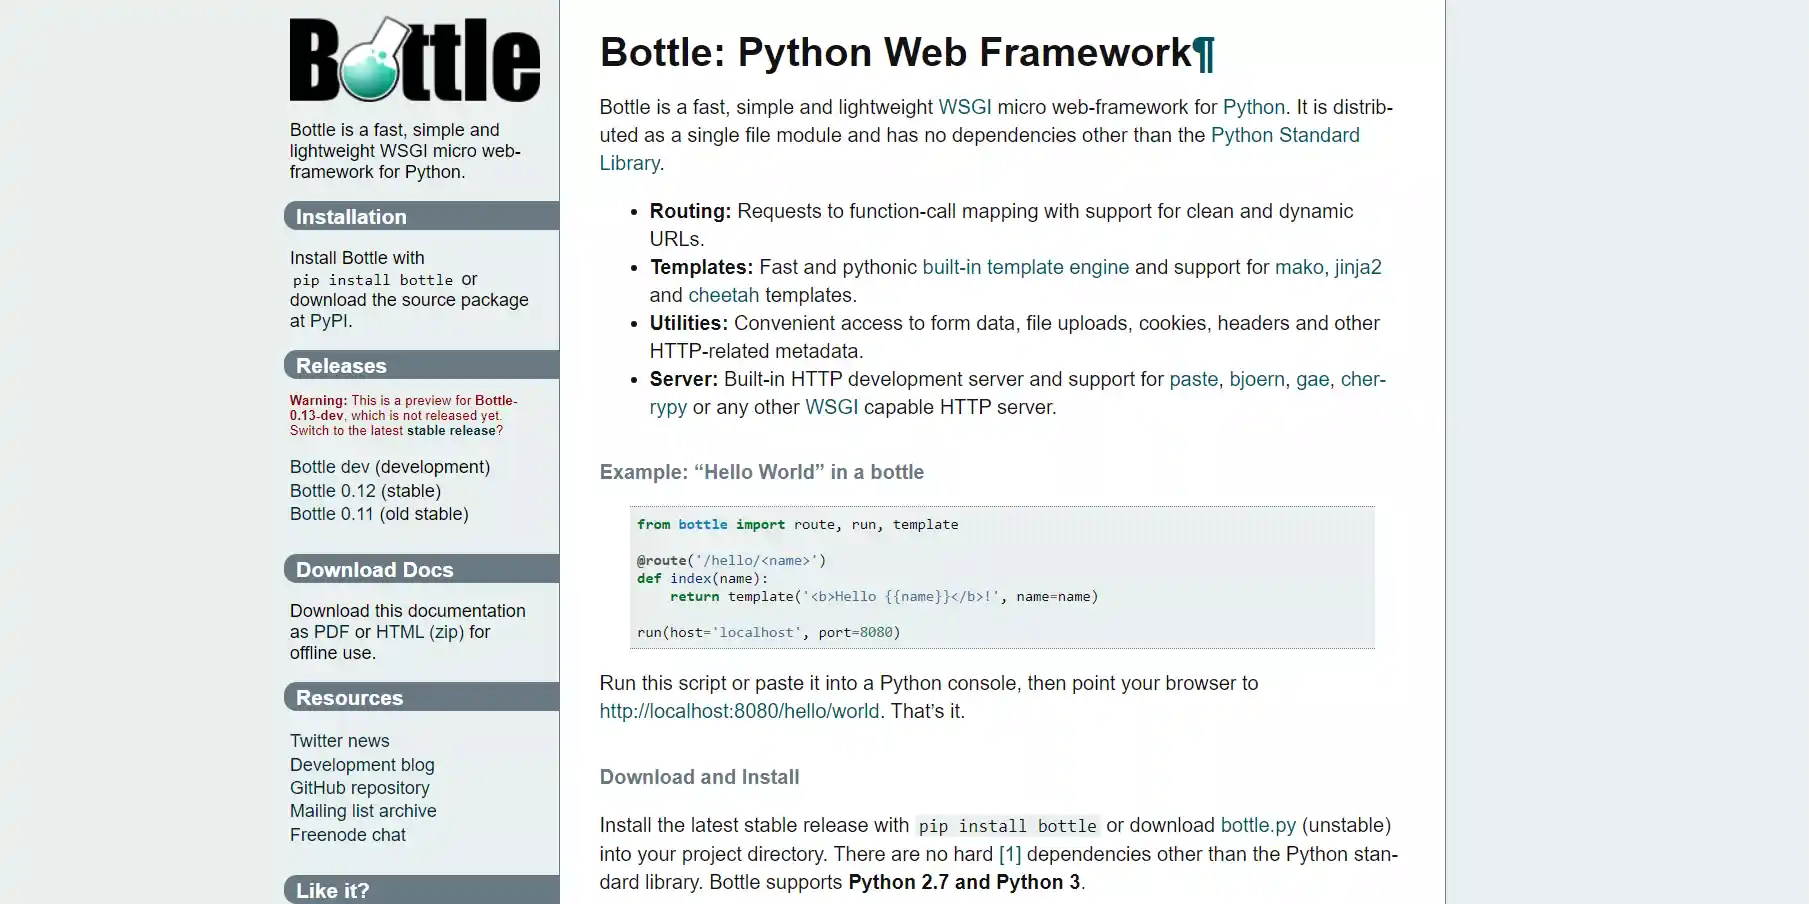Click the sidebar 'pip install bottle' code

click(x=372, y=280)
